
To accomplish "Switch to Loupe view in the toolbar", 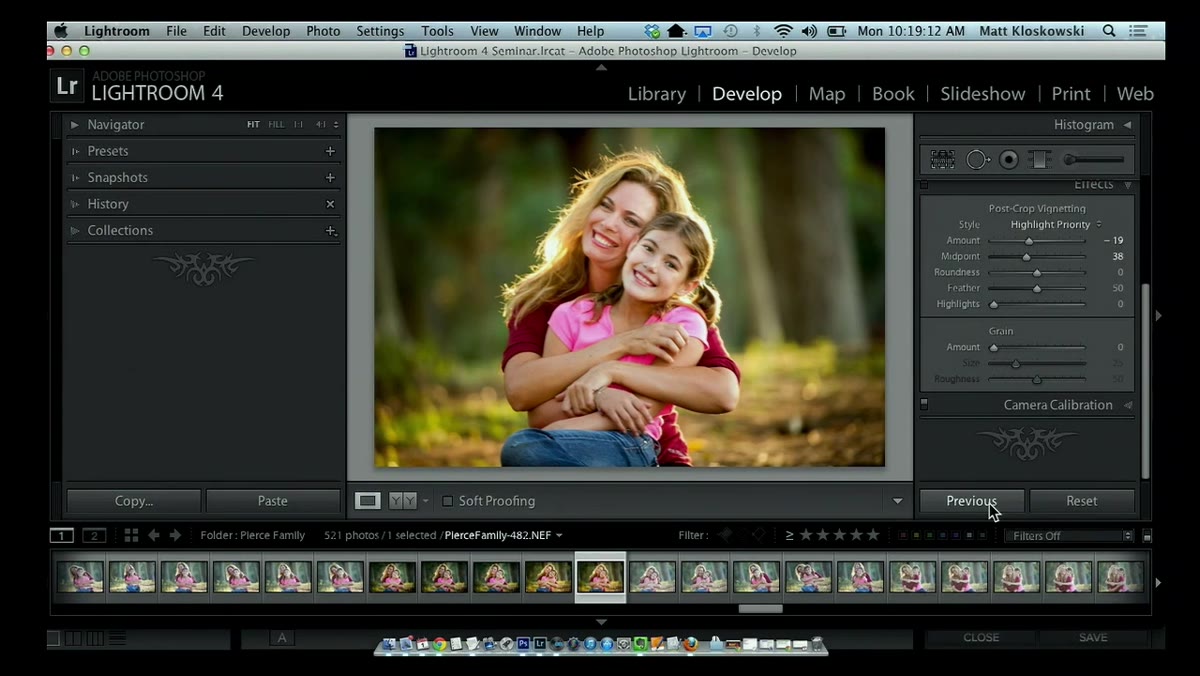I will [x=368, y=501].
